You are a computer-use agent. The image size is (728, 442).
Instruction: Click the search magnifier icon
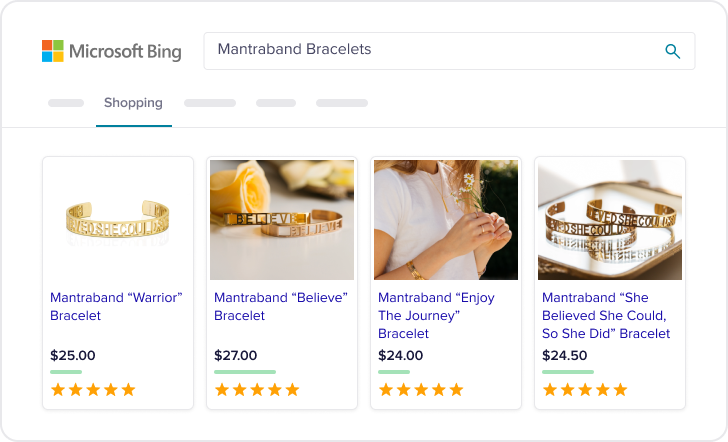672,51
